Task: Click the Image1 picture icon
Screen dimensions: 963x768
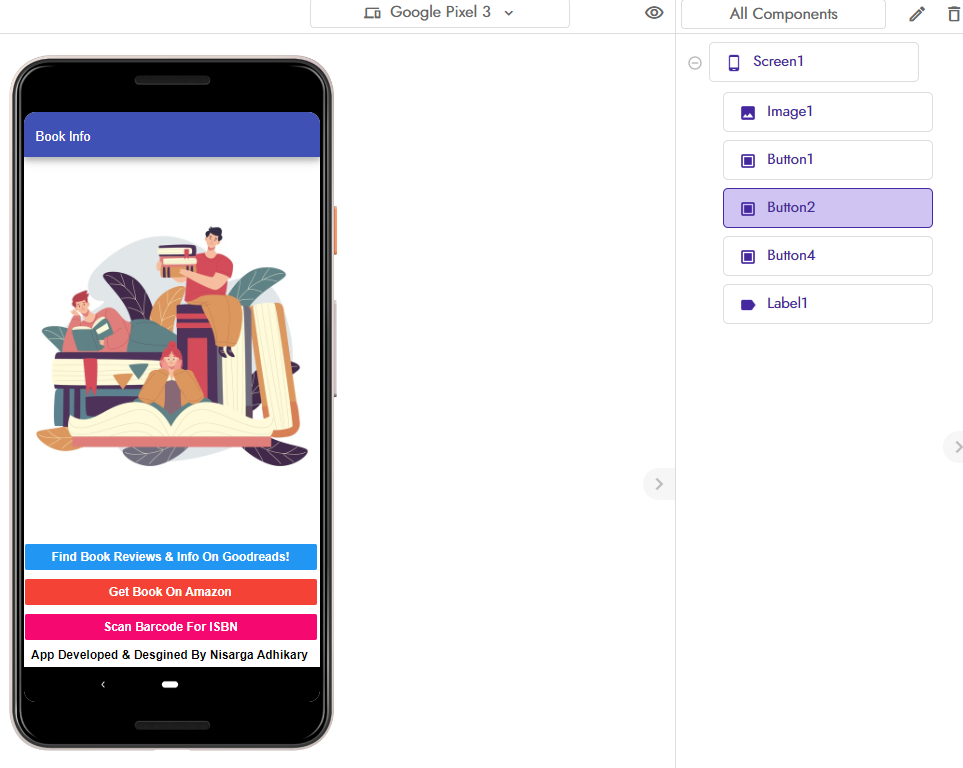Action: pos(747,112)
